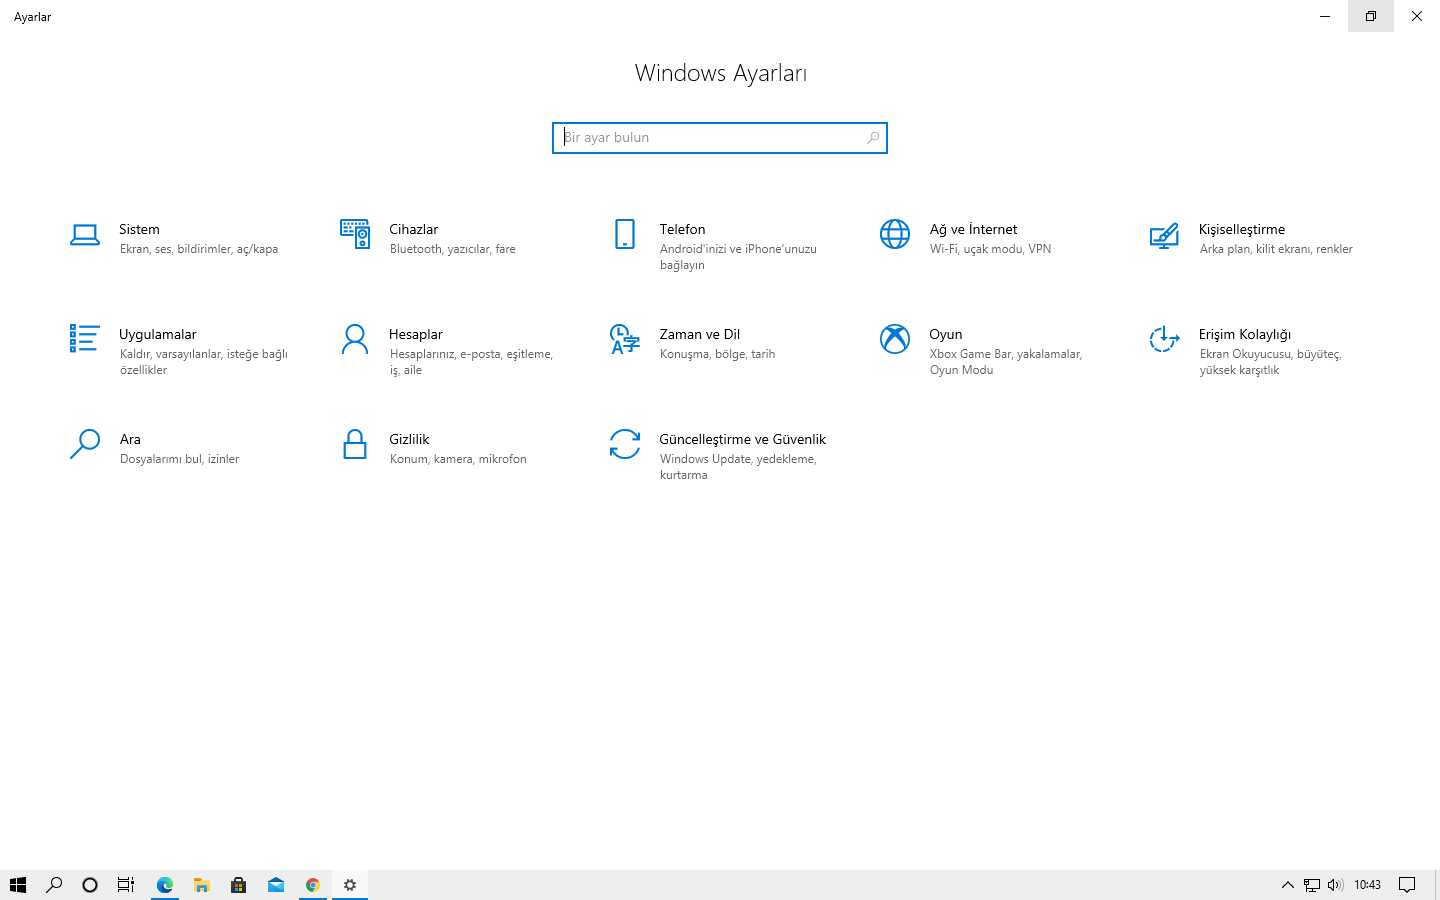1440x900 pixels.
Task: Open the network status tray icon
Action: click(1312, 885)
